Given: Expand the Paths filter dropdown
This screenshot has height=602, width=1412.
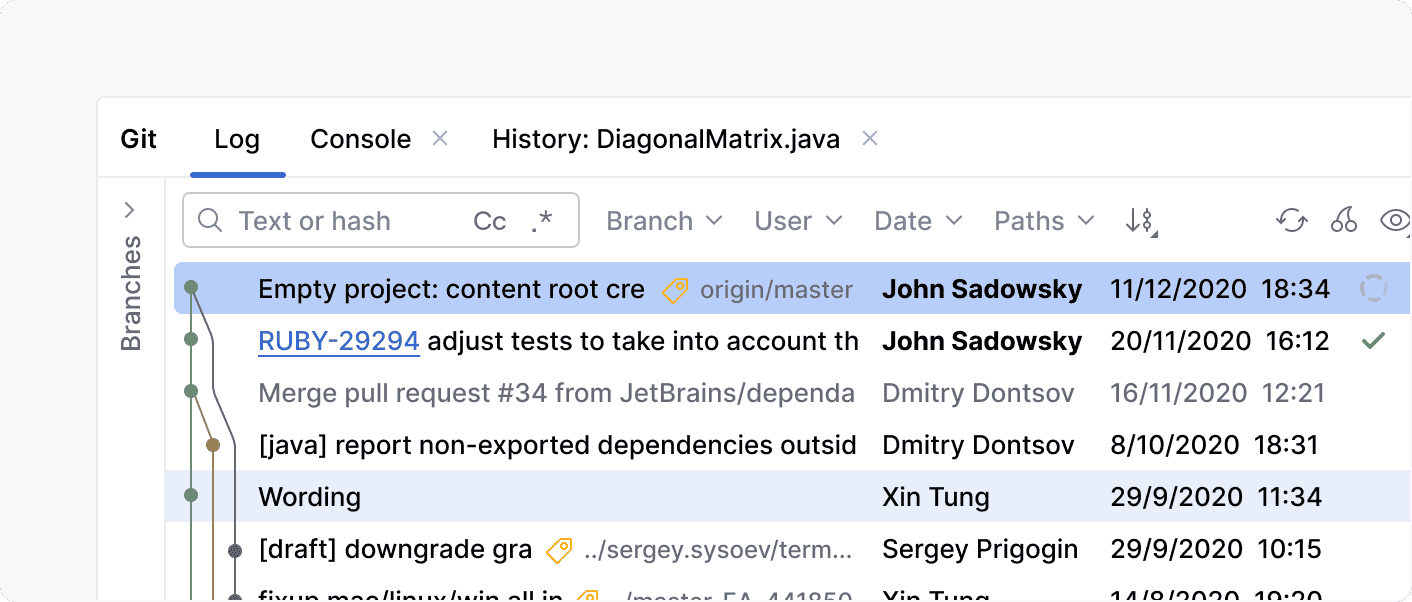Looking at the screenshot, I should (x=1043, y=221).
